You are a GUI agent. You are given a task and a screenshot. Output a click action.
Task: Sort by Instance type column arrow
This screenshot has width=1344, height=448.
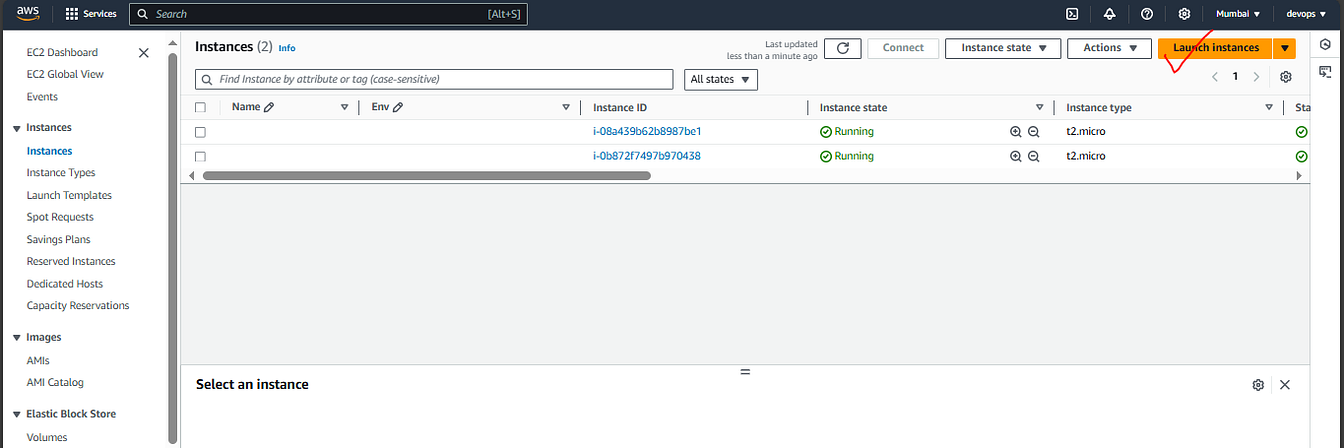click(x=1270, y=107)
